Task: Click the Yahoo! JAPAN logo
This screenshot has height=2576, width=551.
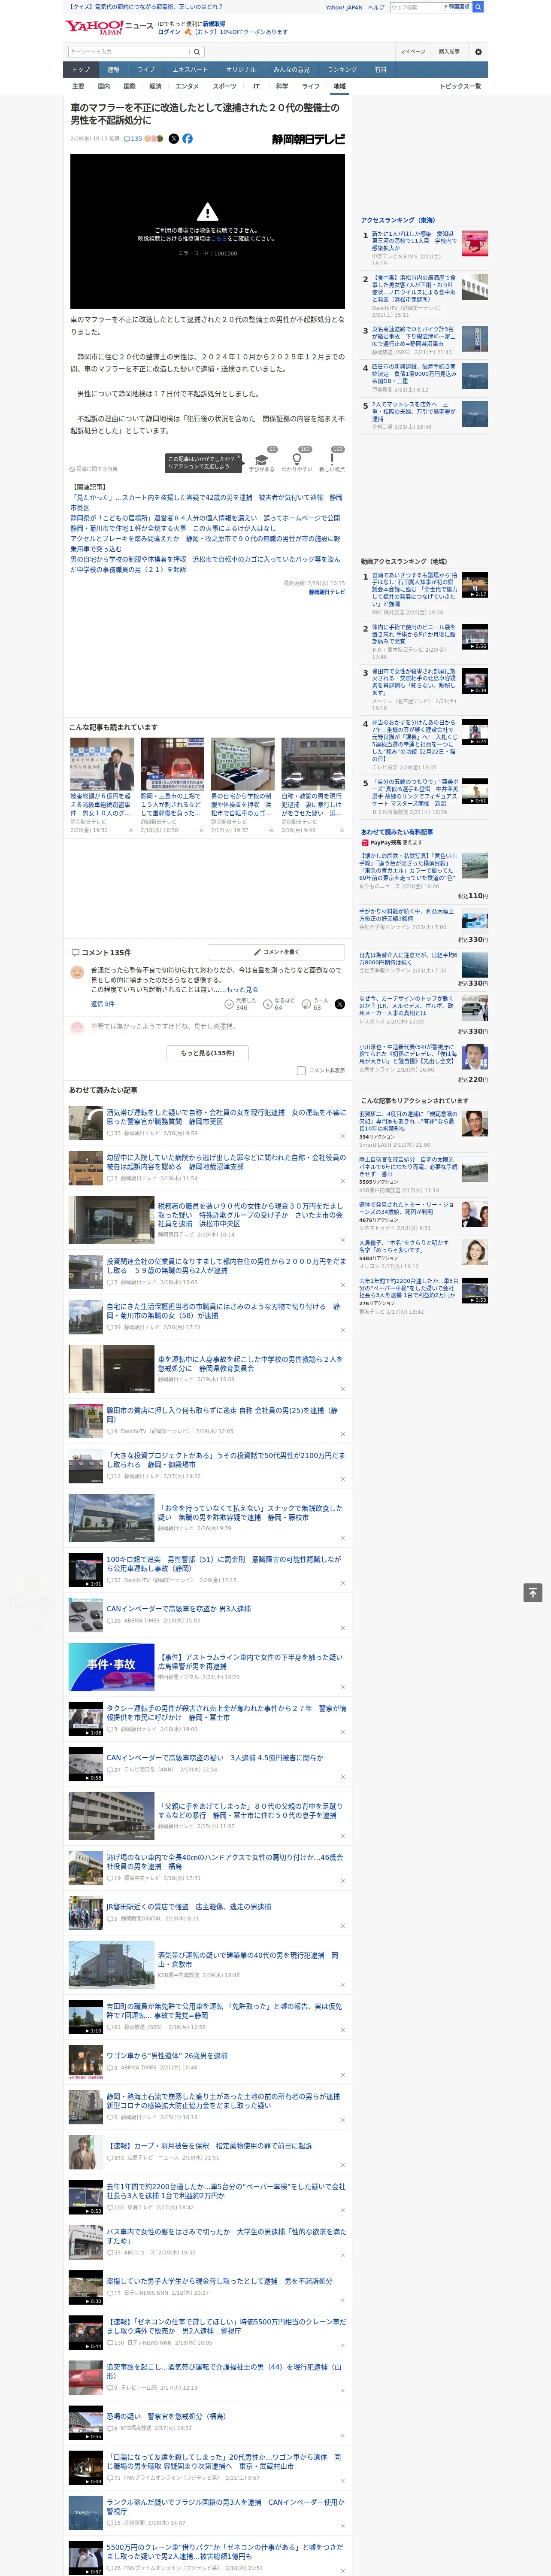Action: [95, 27]
